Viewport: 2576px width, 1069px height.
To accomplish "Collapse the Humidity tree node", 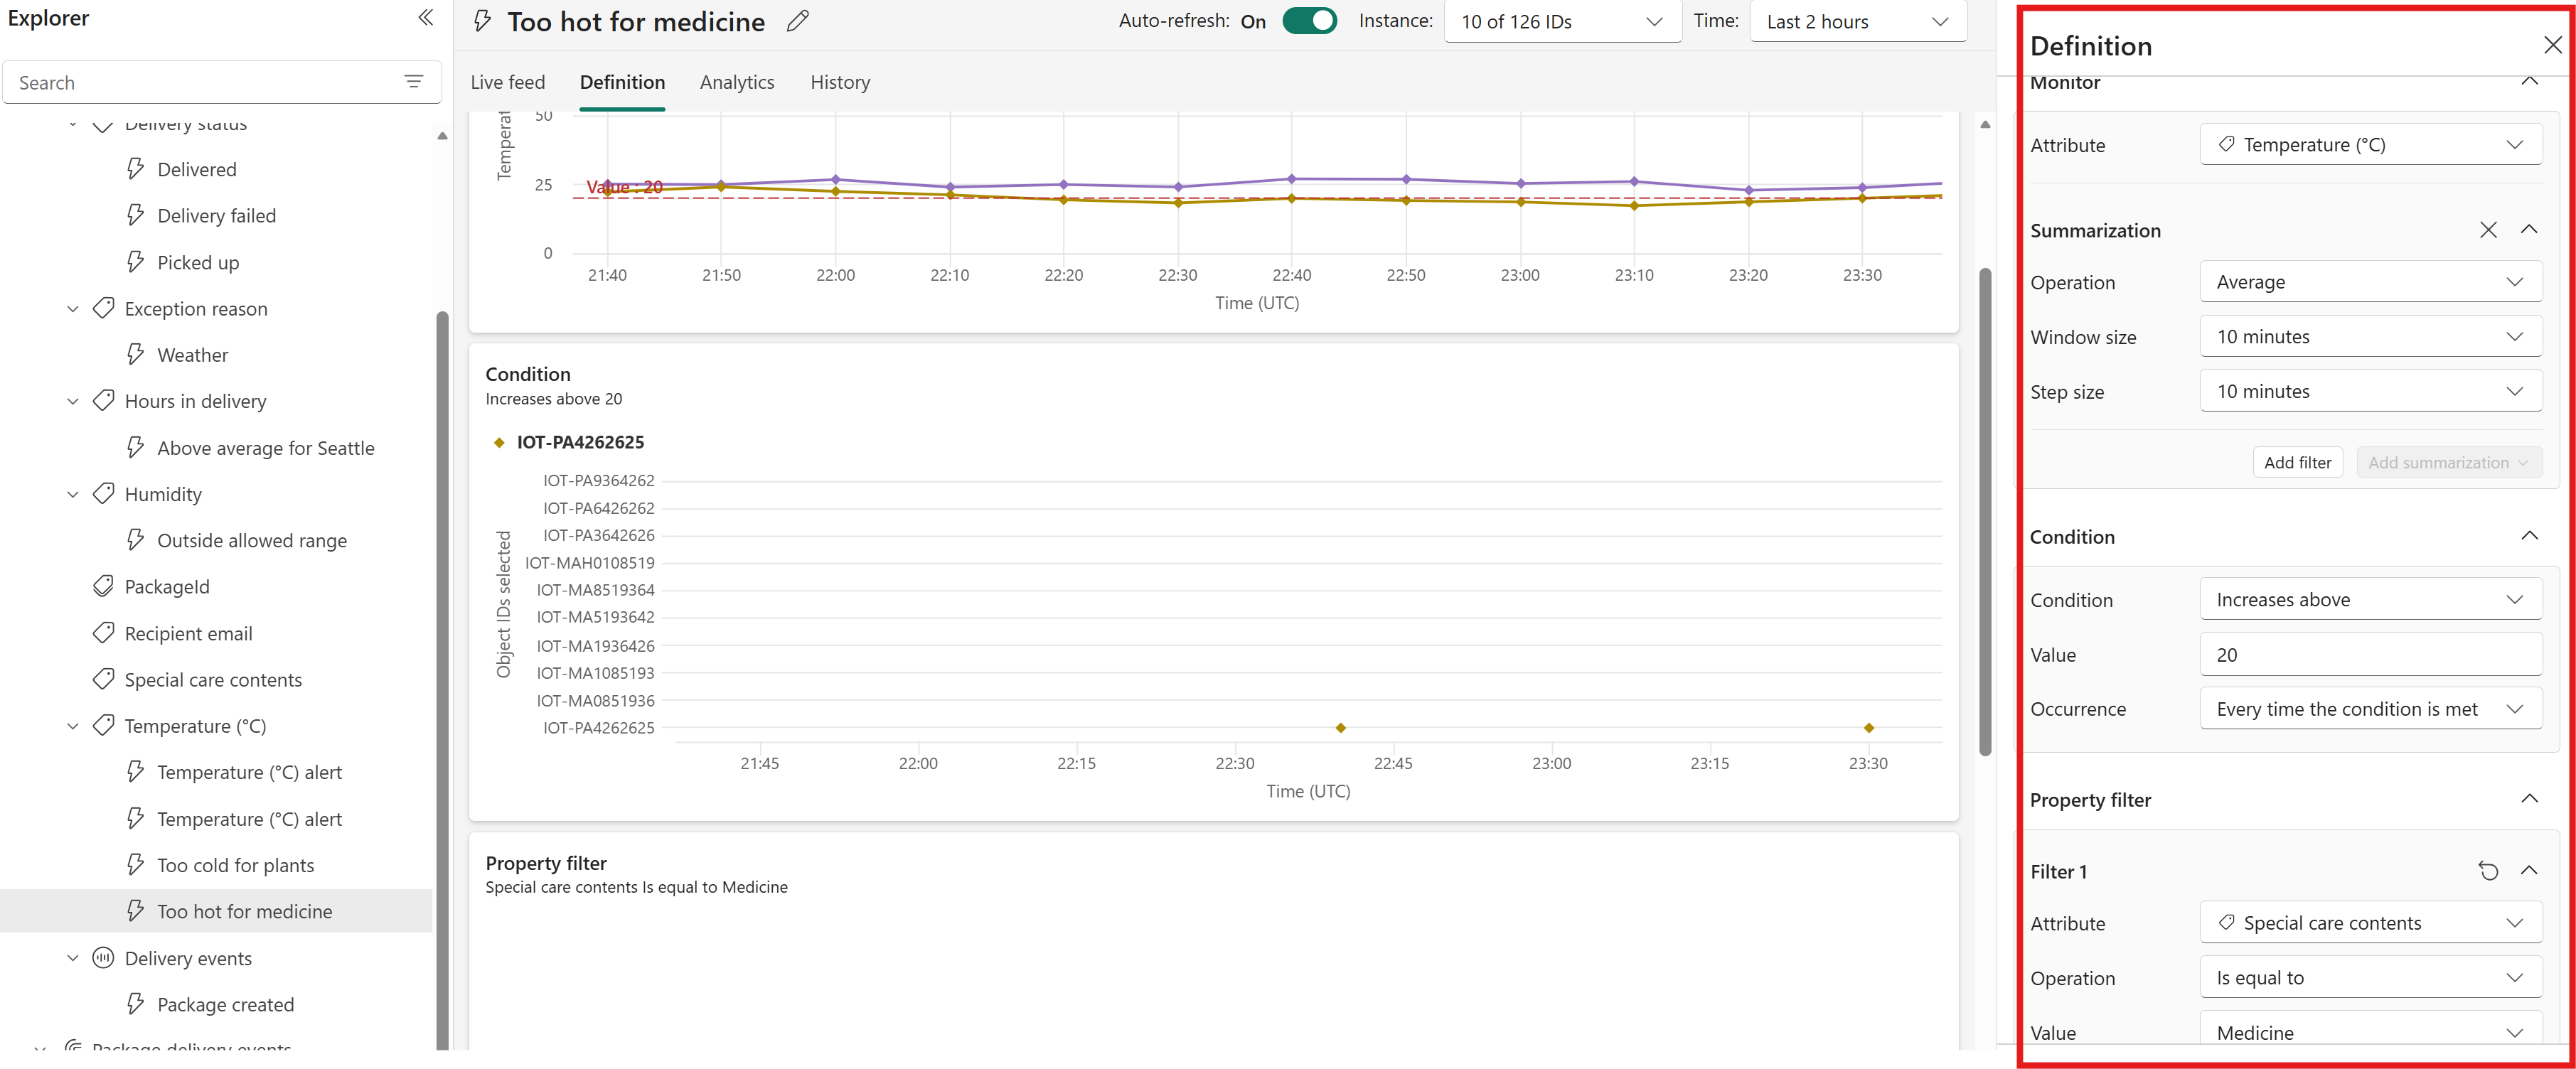I will point(72,494).
